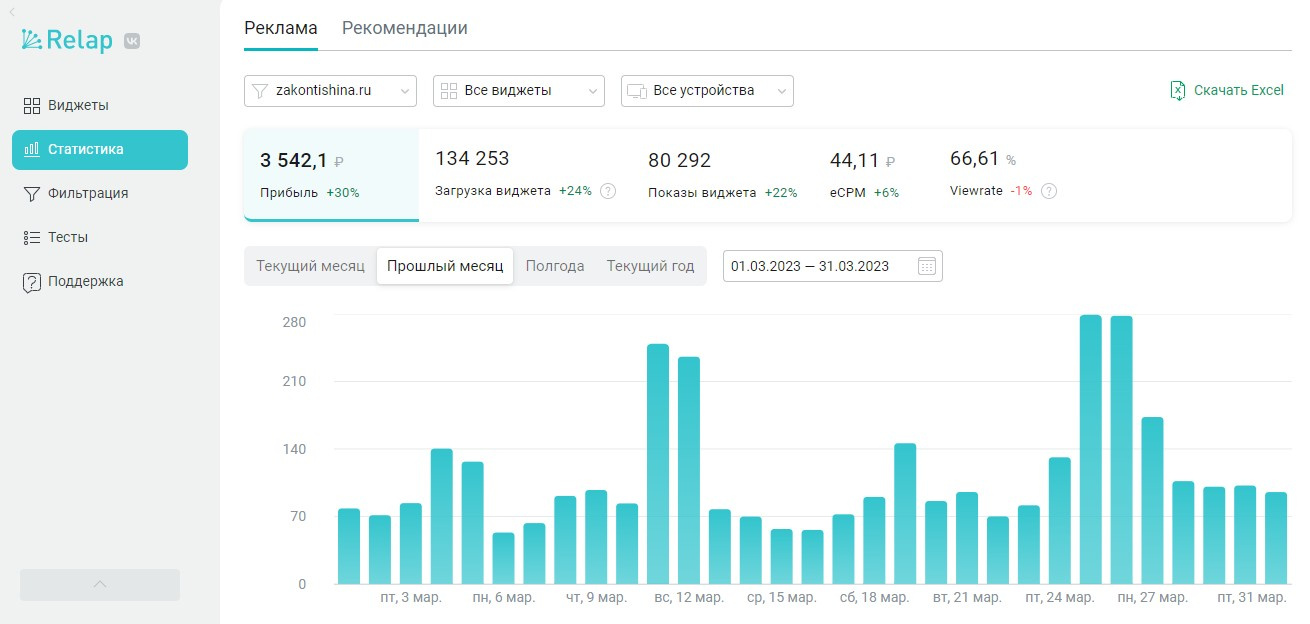Open the Виджеты section in sidebar

pos(100,105)
